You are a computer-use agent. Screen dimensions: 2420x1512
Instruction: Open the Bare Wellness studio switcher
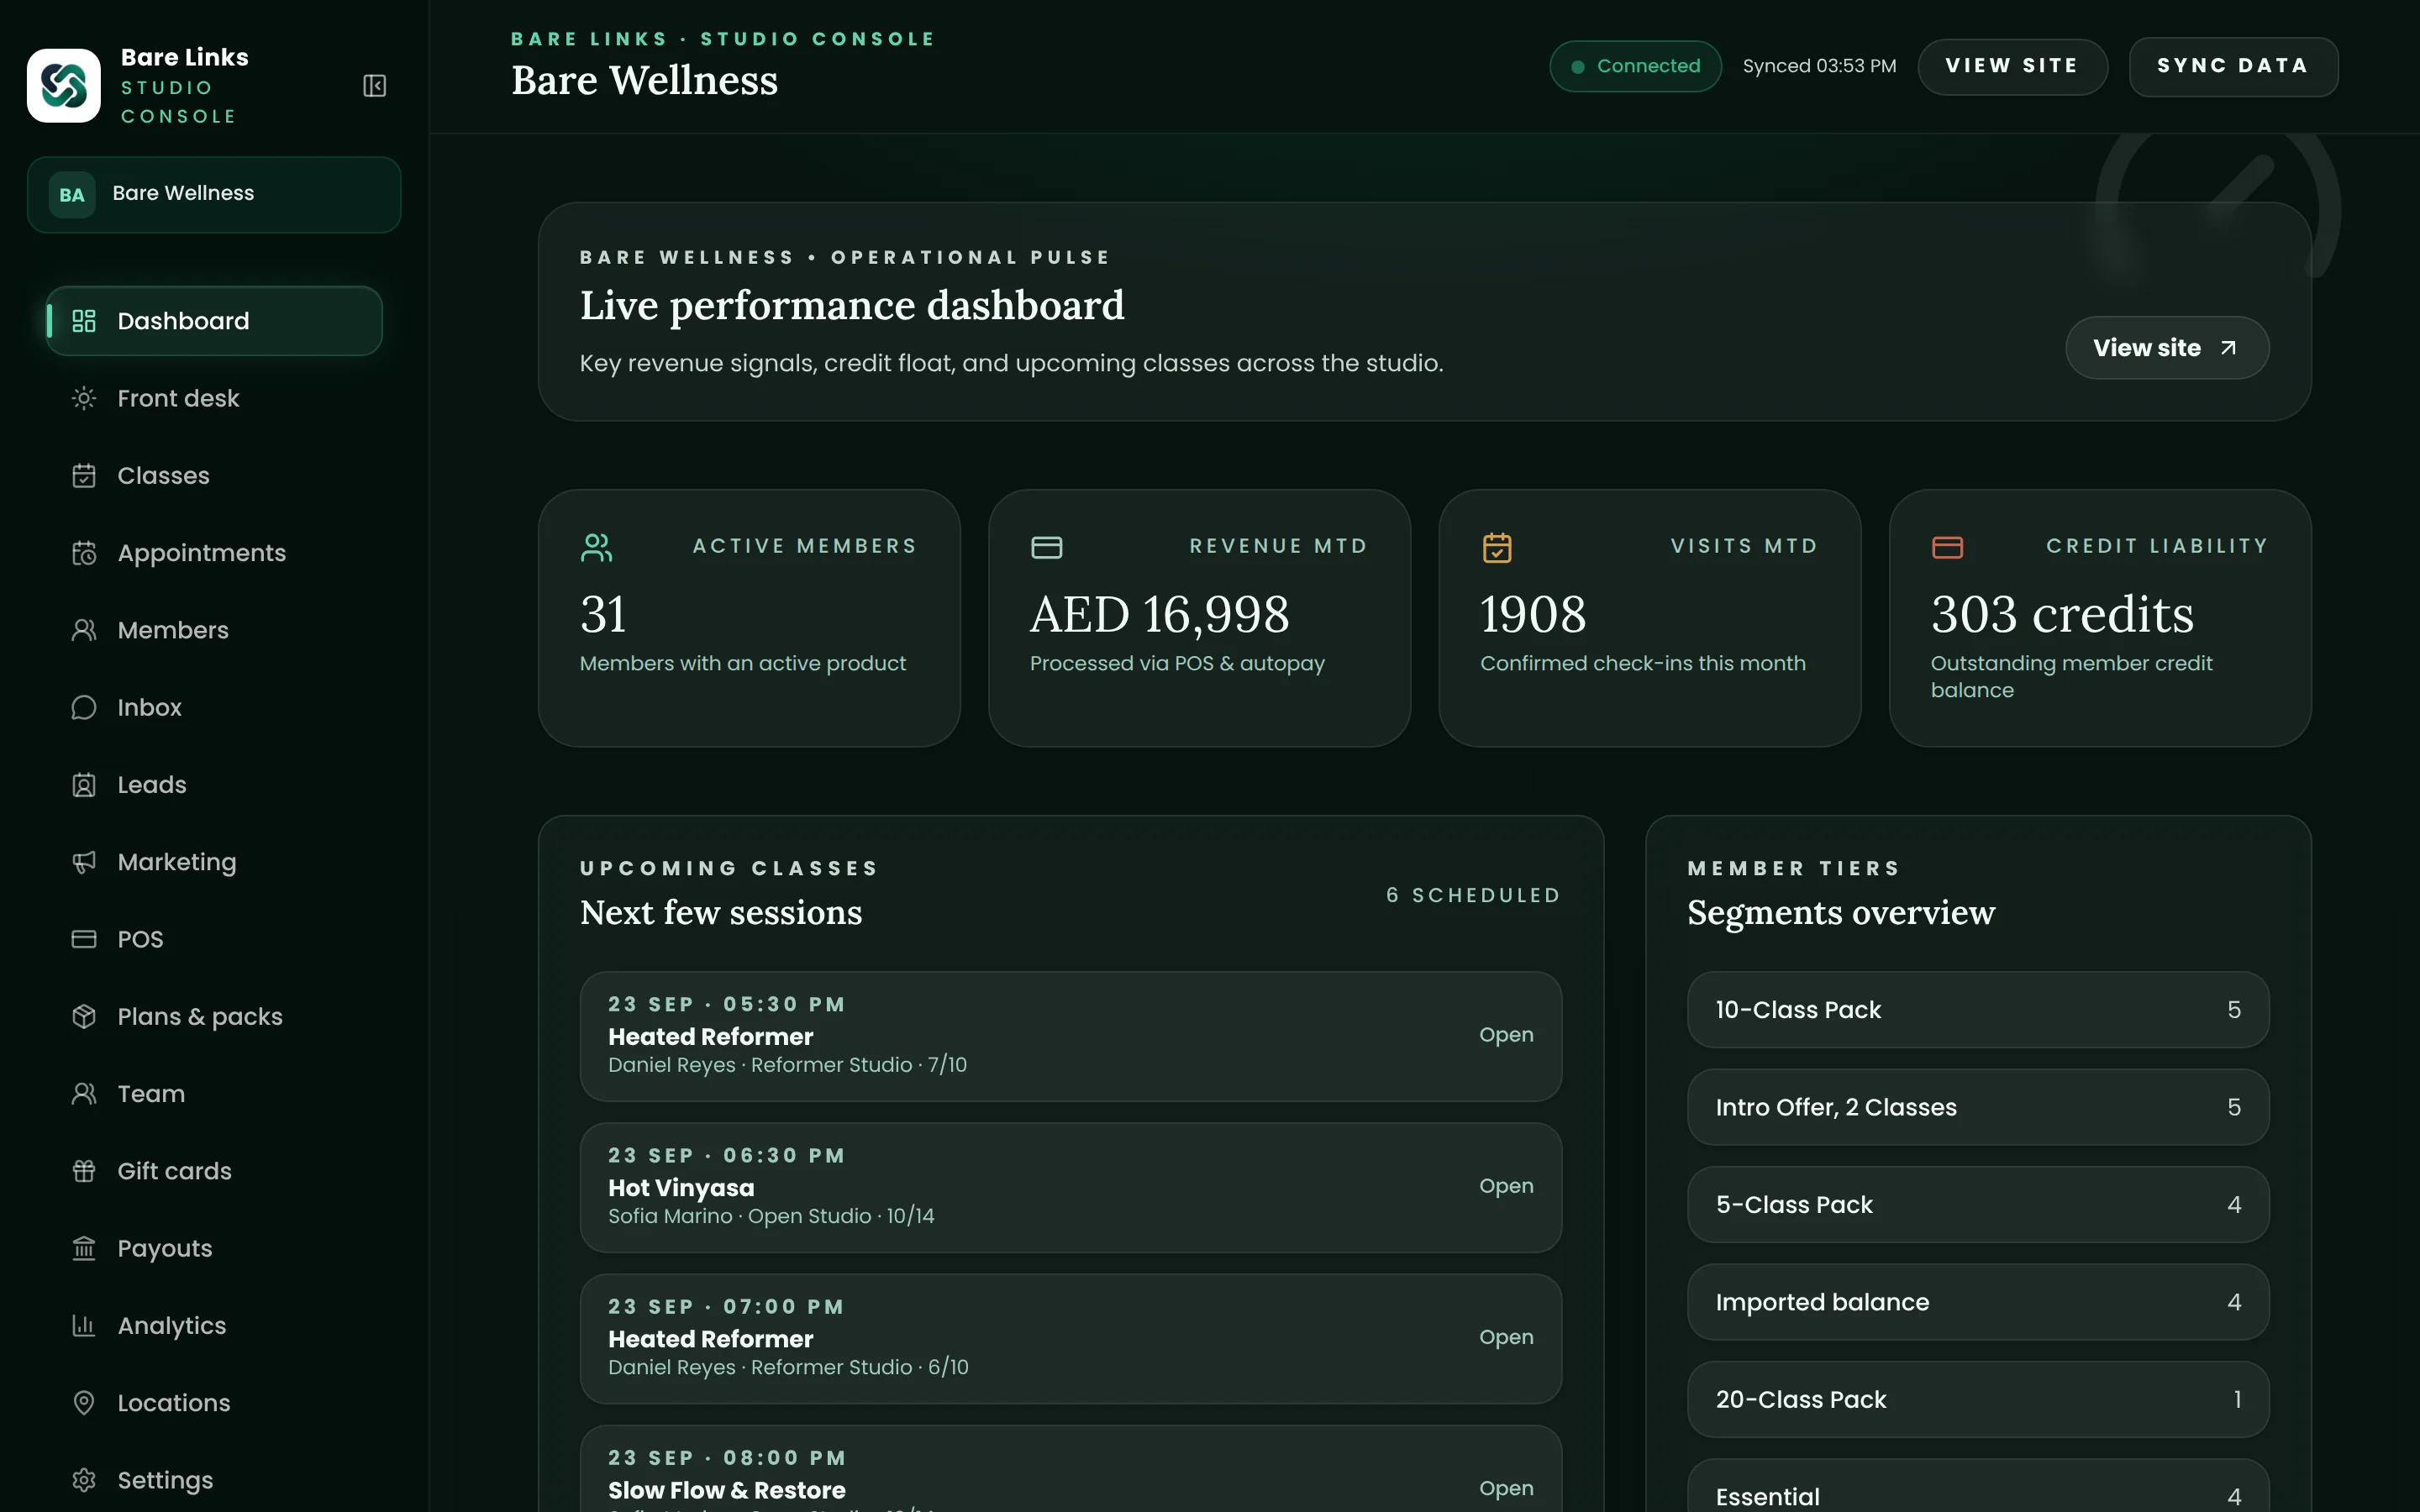coord(214,195)
